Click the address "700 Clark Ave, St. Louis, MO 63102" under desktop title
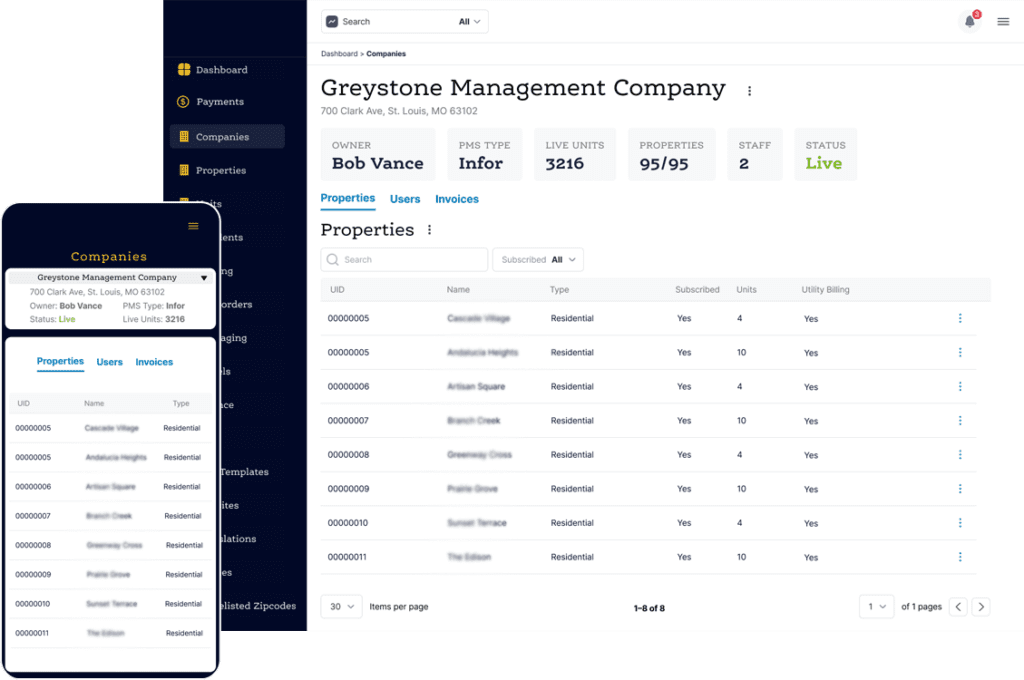 coord(399,111)
